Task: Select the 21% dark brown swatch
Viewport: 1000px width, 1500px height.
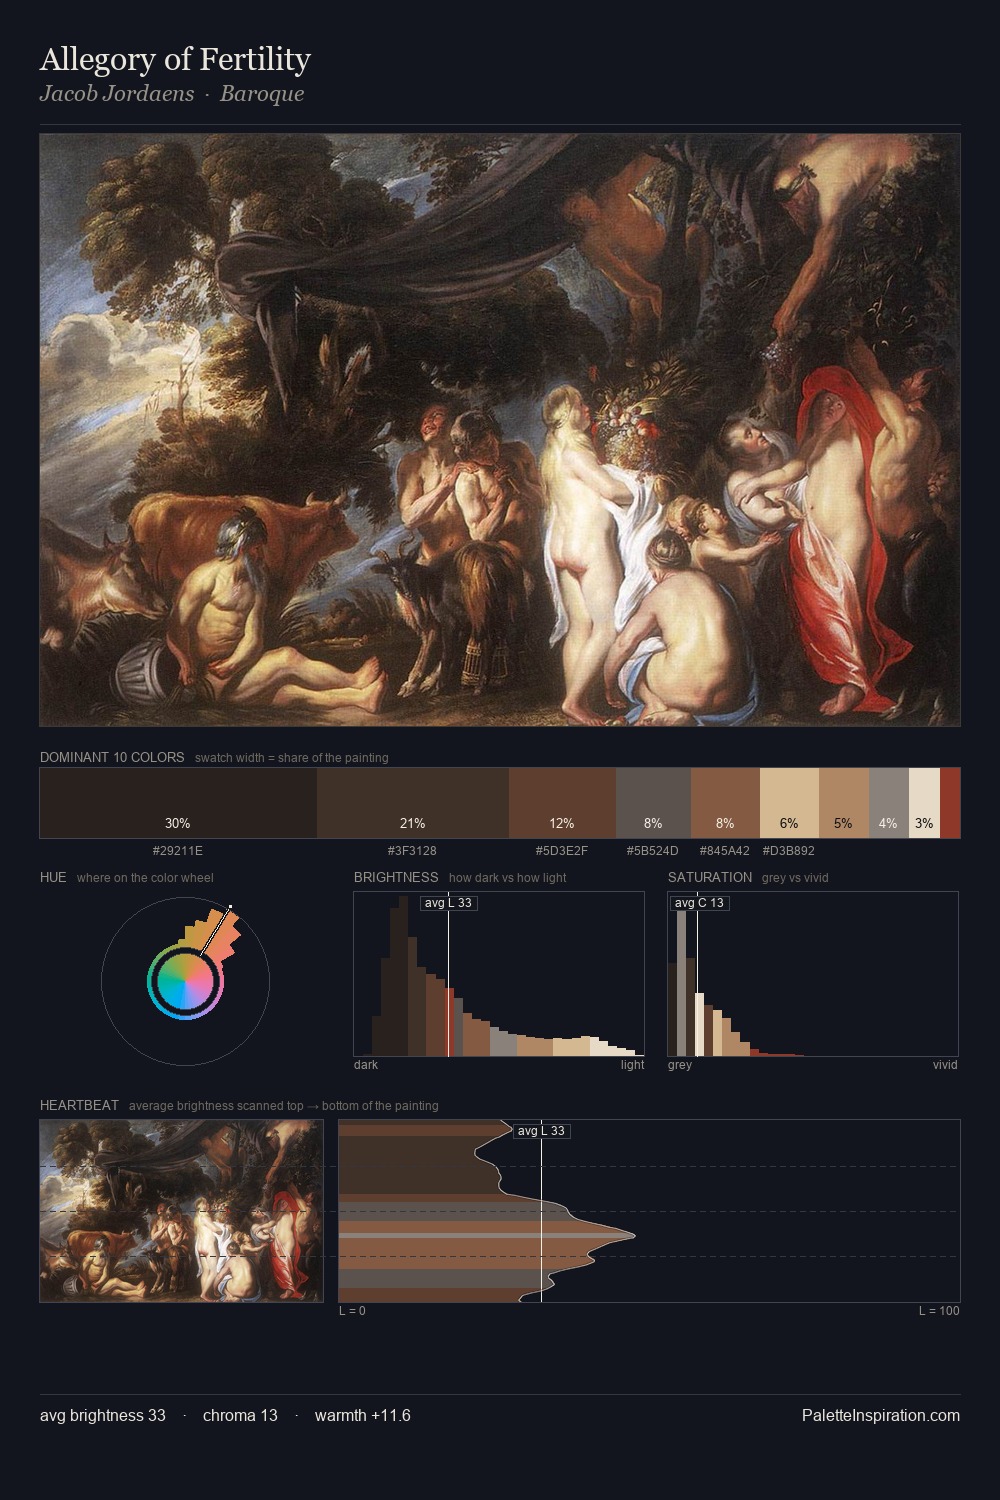Action: pyautogui.click(x=413, y=802)
